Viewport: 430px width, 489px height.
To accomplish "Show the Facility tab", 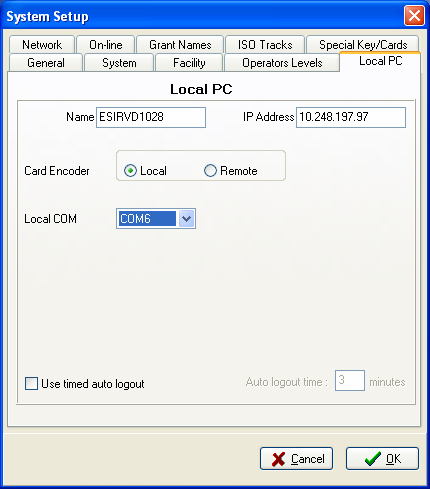I will click(x=189, y=63).
